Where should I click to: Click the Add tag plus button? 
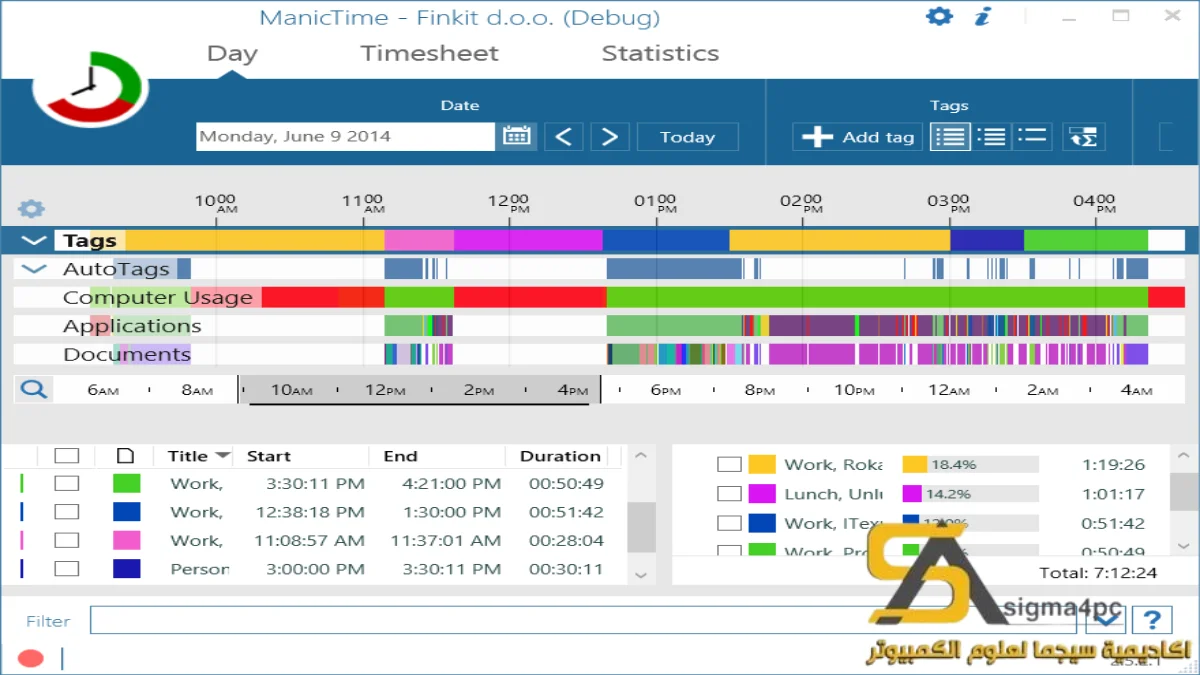(858, 137)
